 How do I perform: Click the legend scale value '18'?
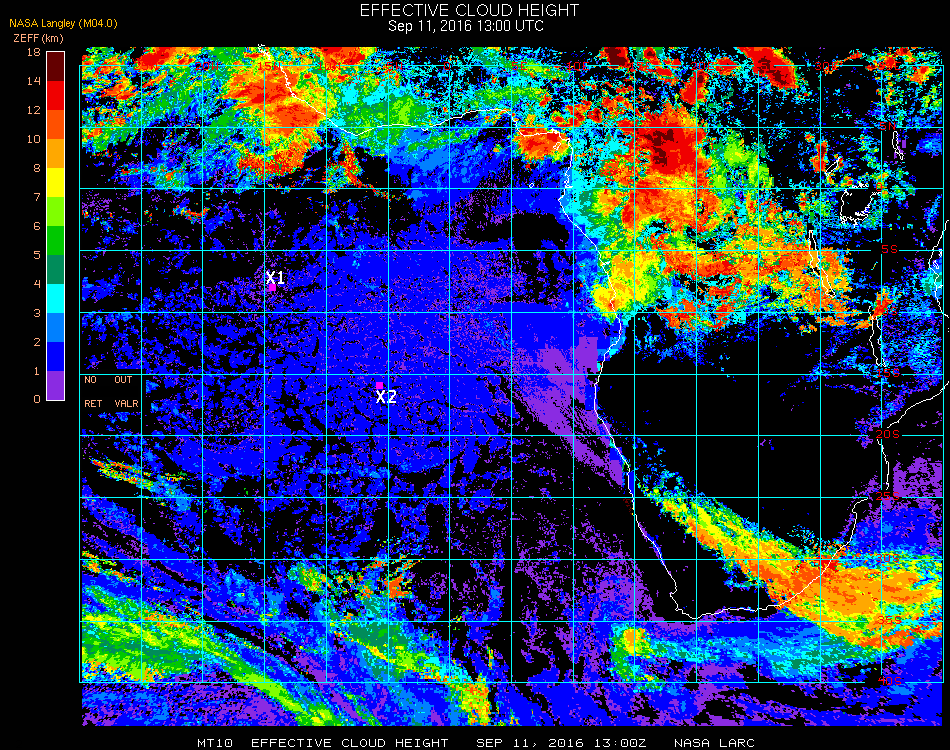[x=33, y=52]
